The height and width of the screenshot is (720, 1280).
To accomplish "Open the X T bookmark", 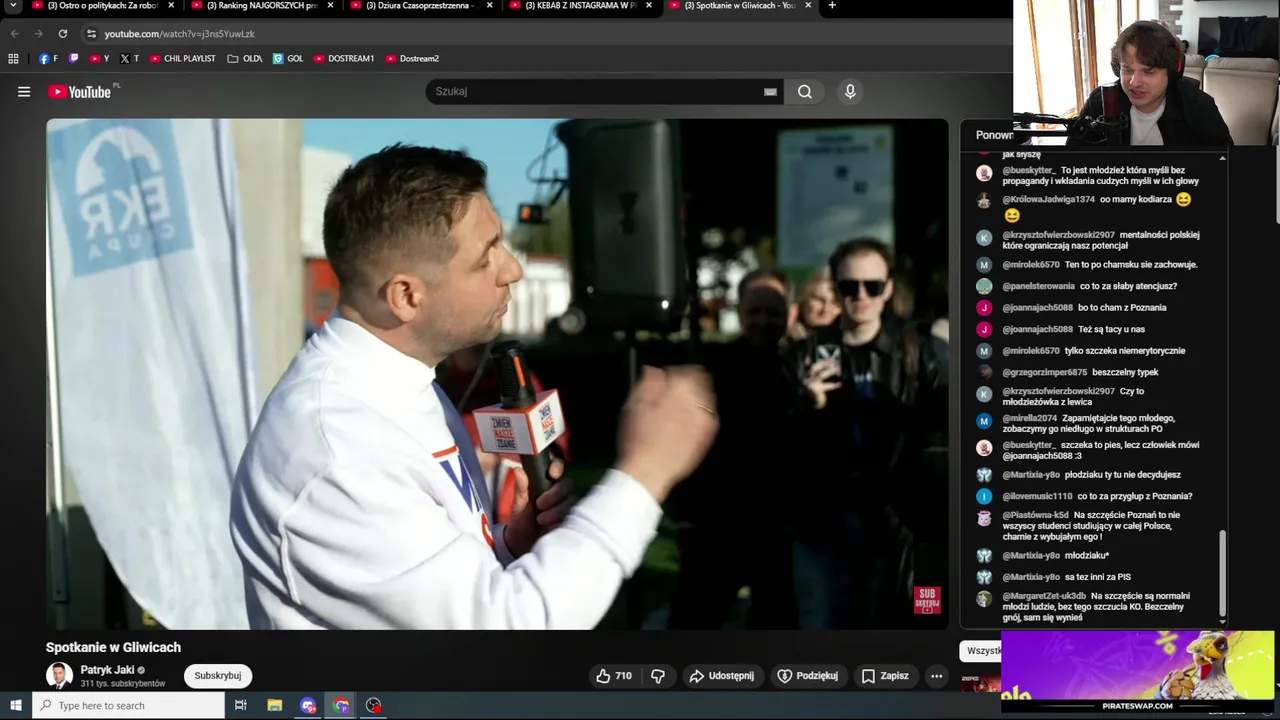I will [129, 59].
